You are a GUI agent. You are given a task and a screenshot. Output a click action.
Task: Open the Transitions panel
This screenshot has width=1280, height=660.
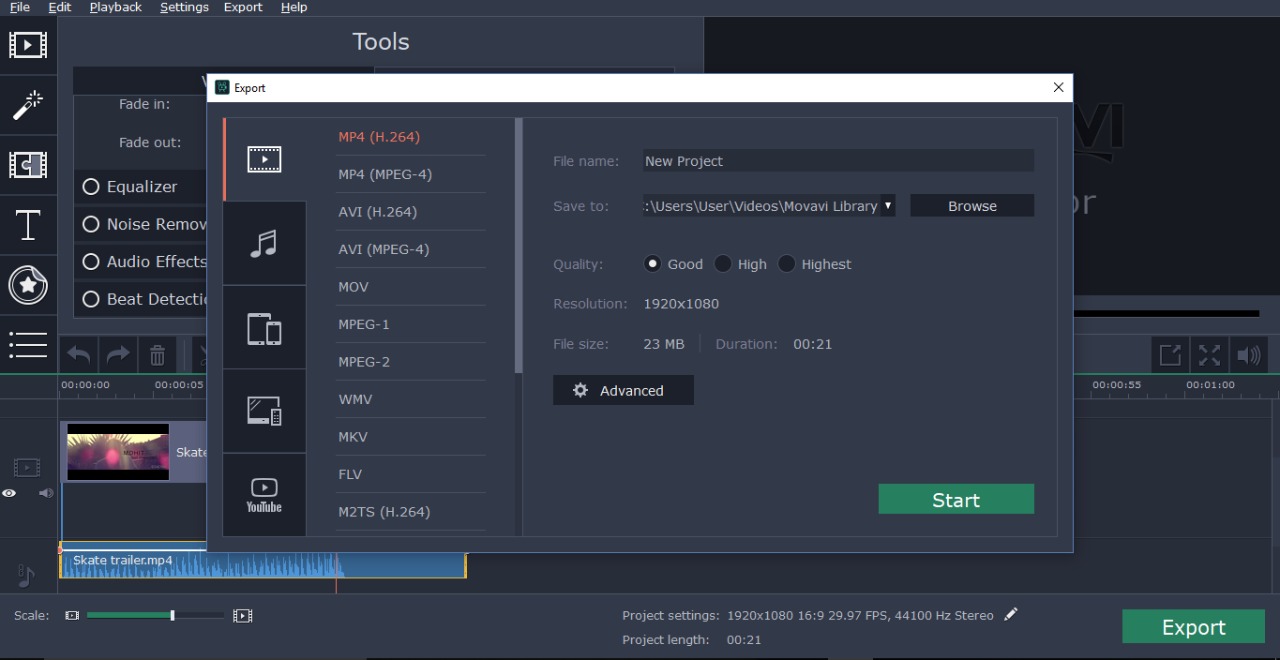tap(28, 165)
